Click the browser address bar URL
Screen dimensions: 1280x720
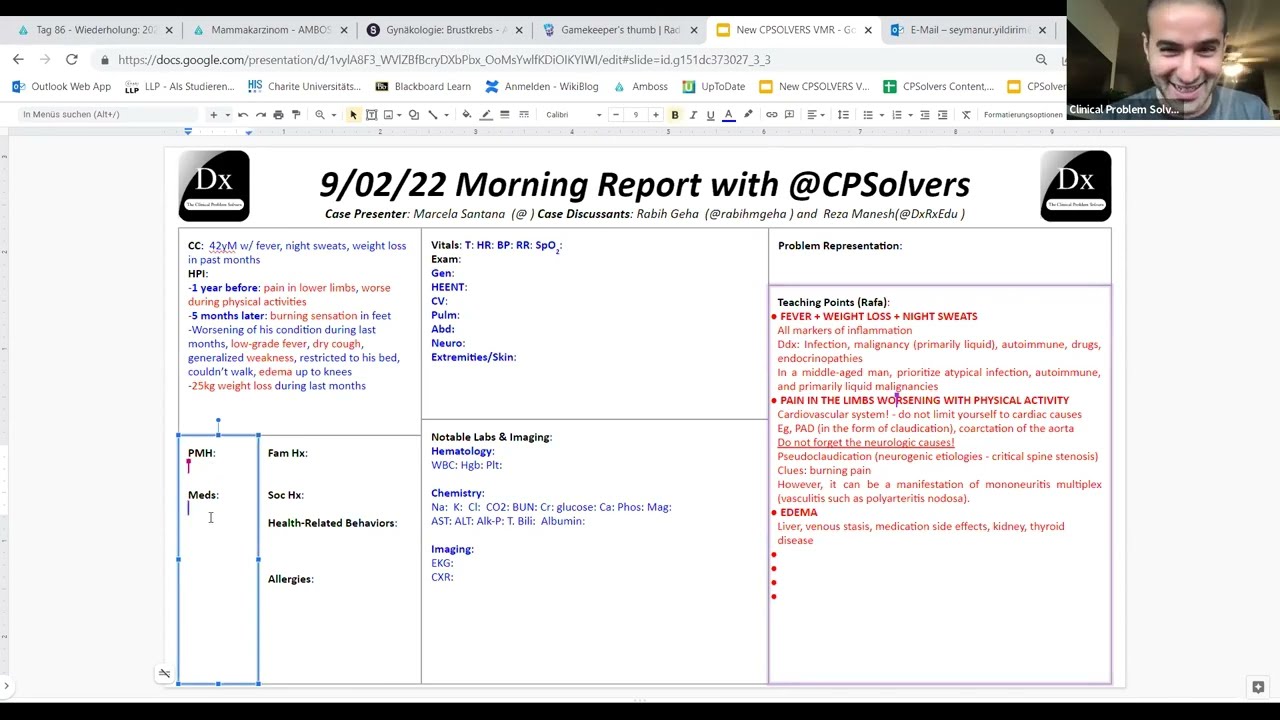click(444, 60)
